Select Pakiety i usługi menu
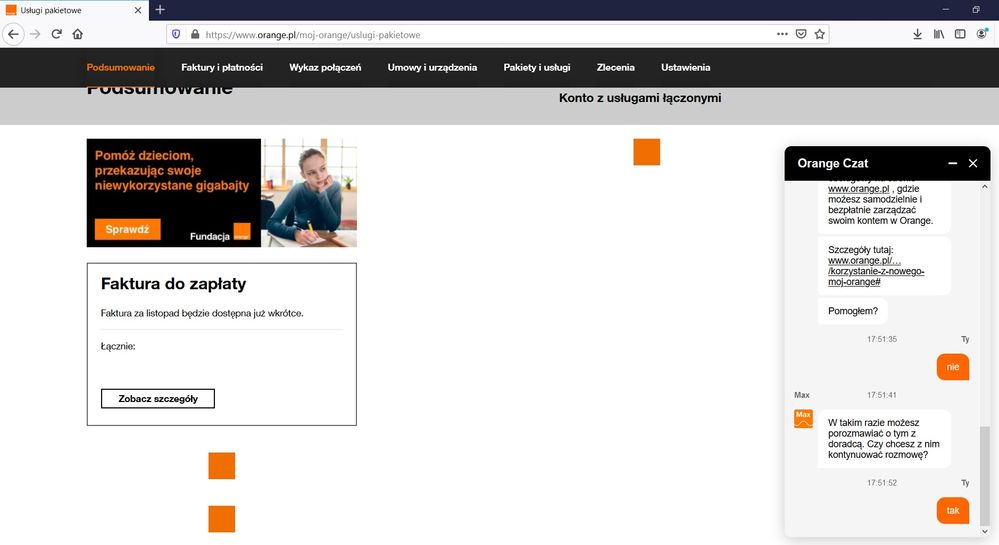Screen dimensions: 999x545 click(536, 68)
